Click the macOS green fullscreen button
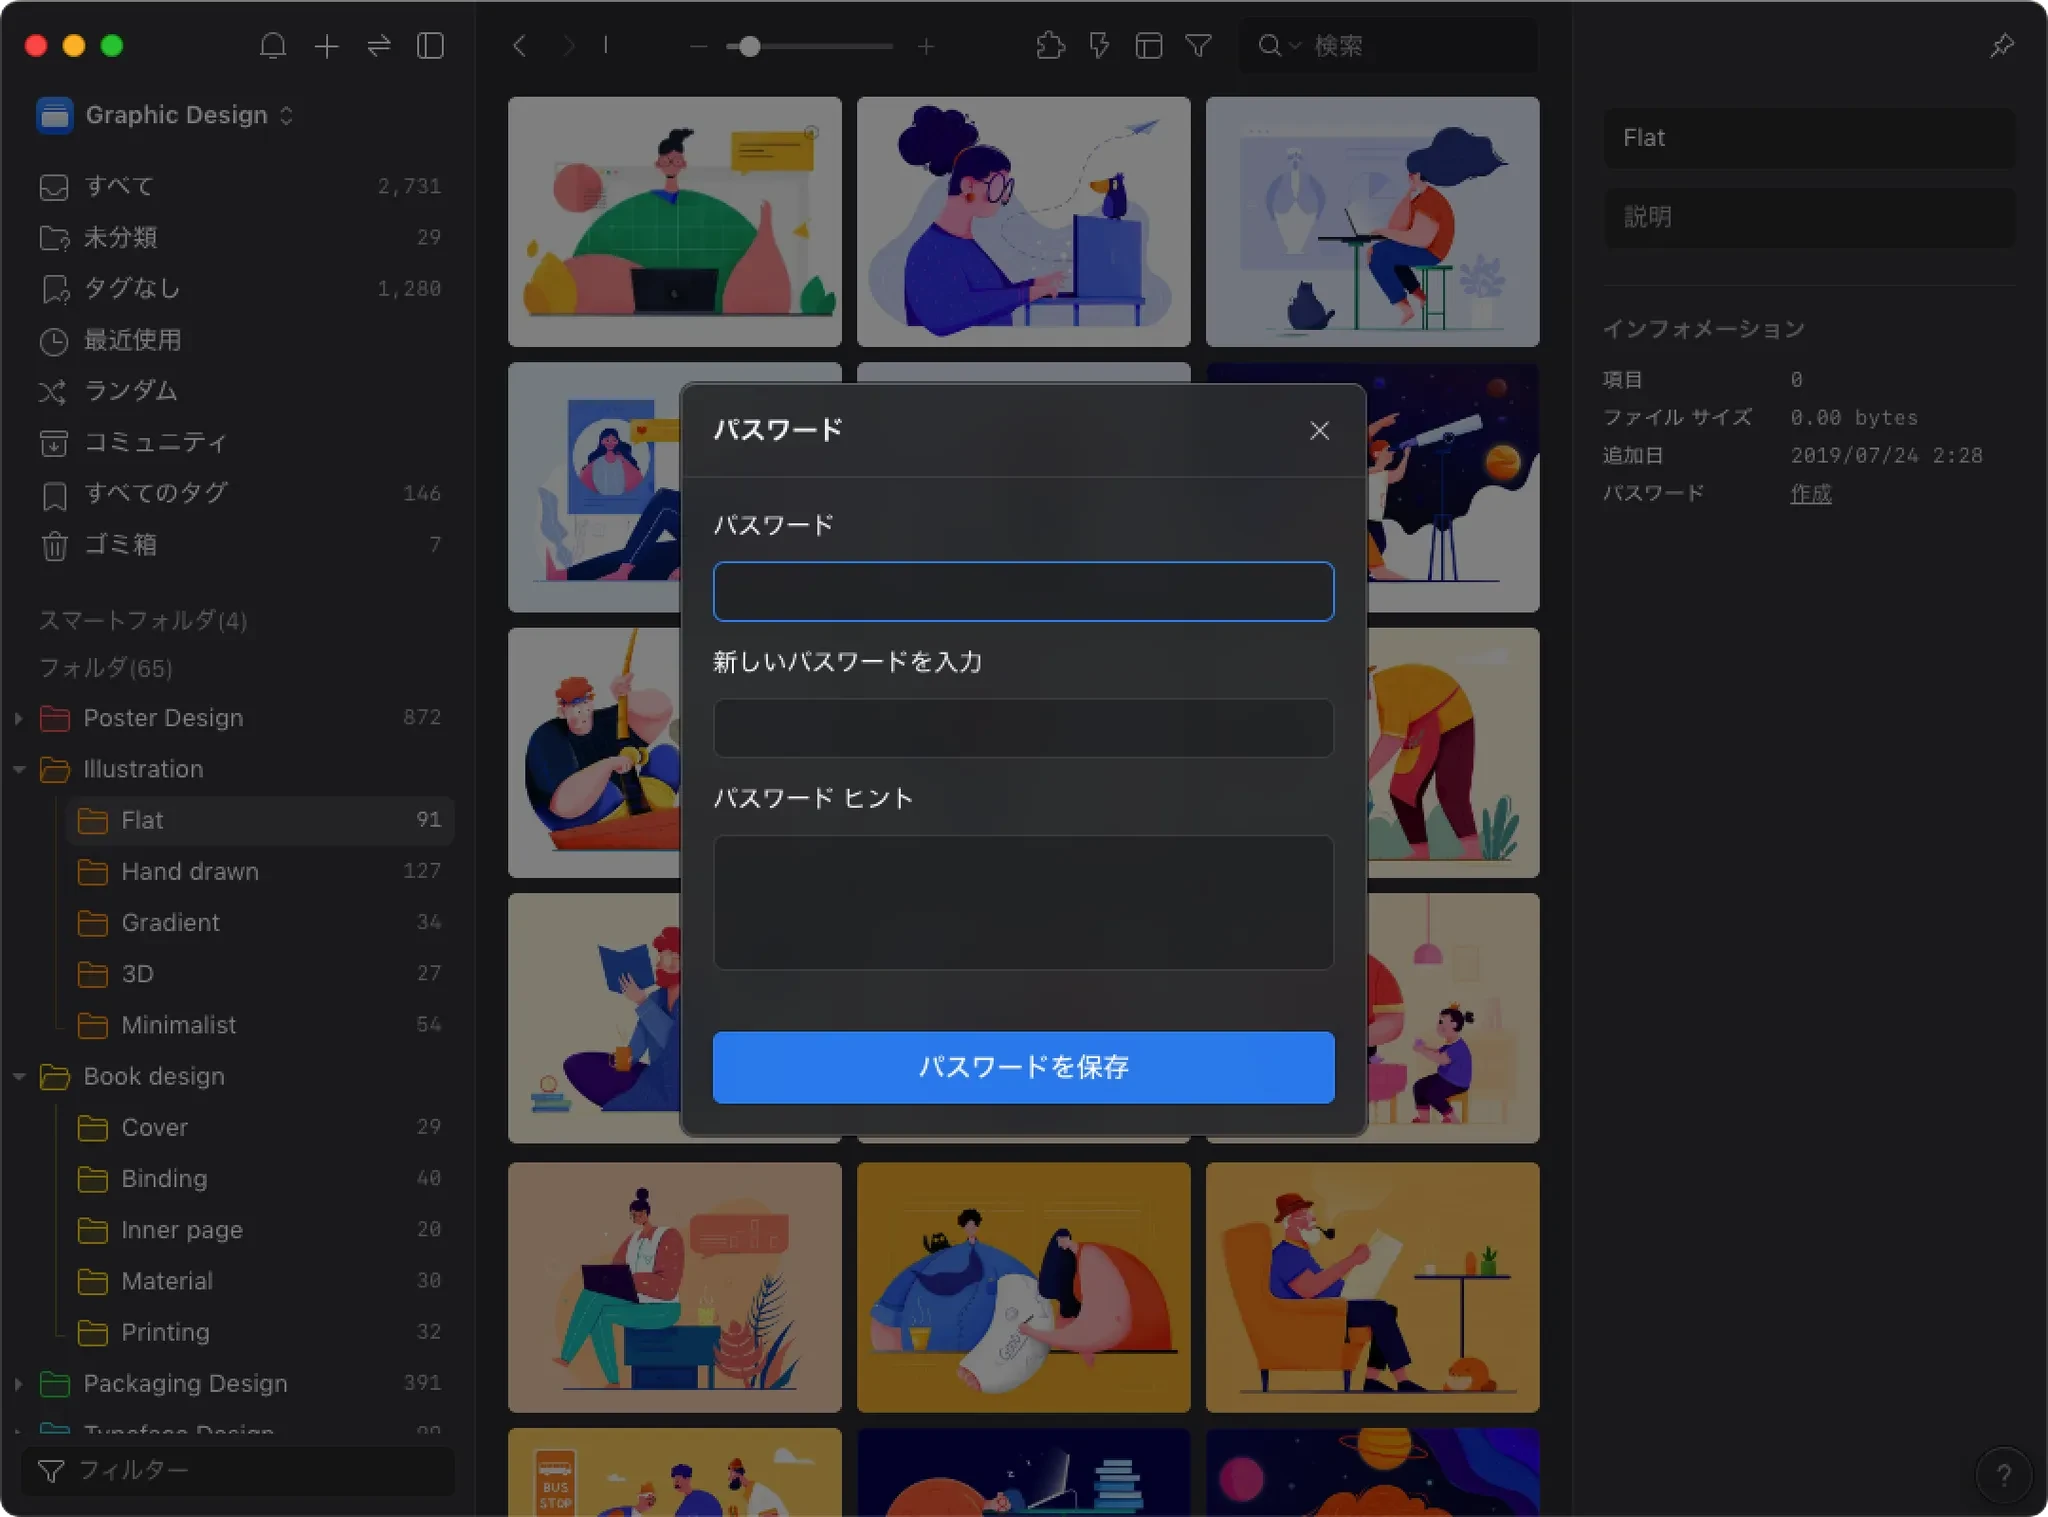The width and height of the screenshot is (2048, 1517). point(112,46)
